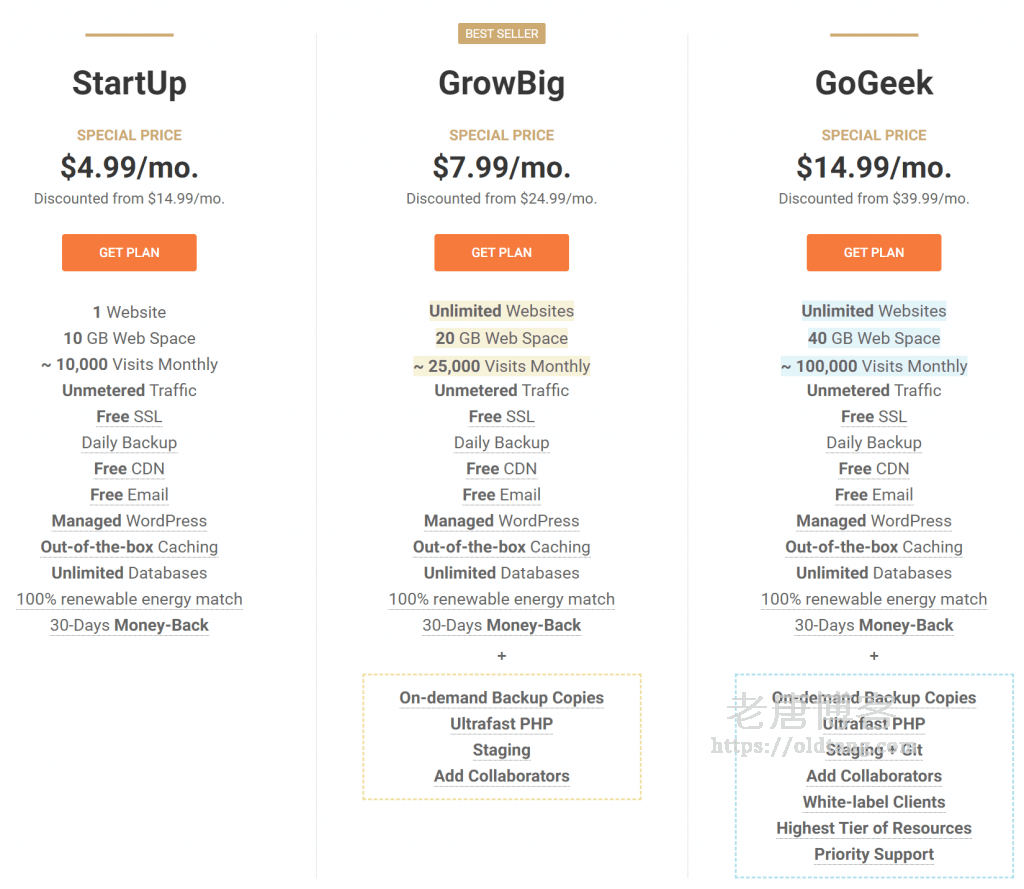
Task: Click Add Collaborators under GrowBig
Action: tap(501, 776)
